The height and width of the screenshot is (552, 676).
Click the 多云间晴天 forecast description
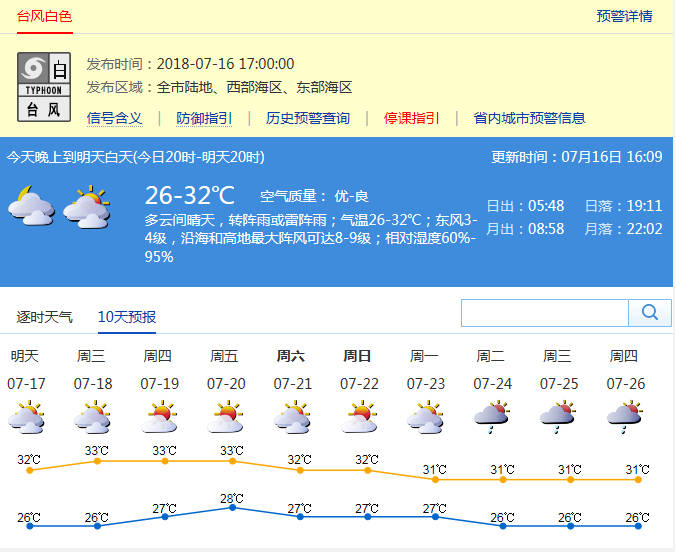pyautogui.click(x=311, y=238)
